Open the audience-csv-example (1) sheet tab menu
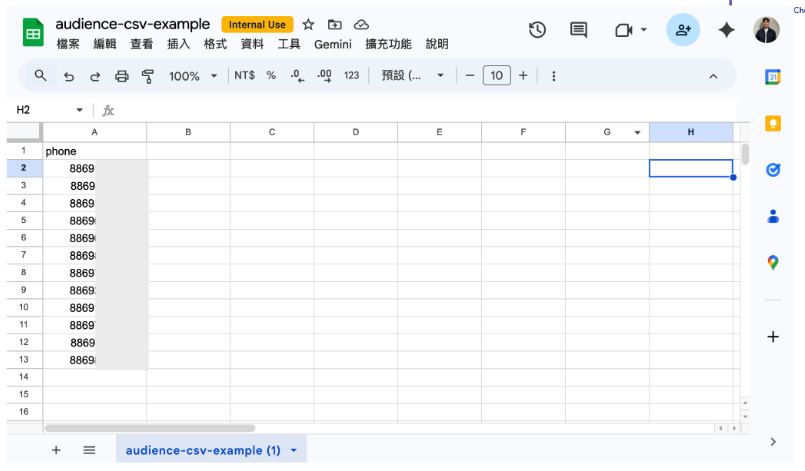805x471 pixels. pos(294,451)
